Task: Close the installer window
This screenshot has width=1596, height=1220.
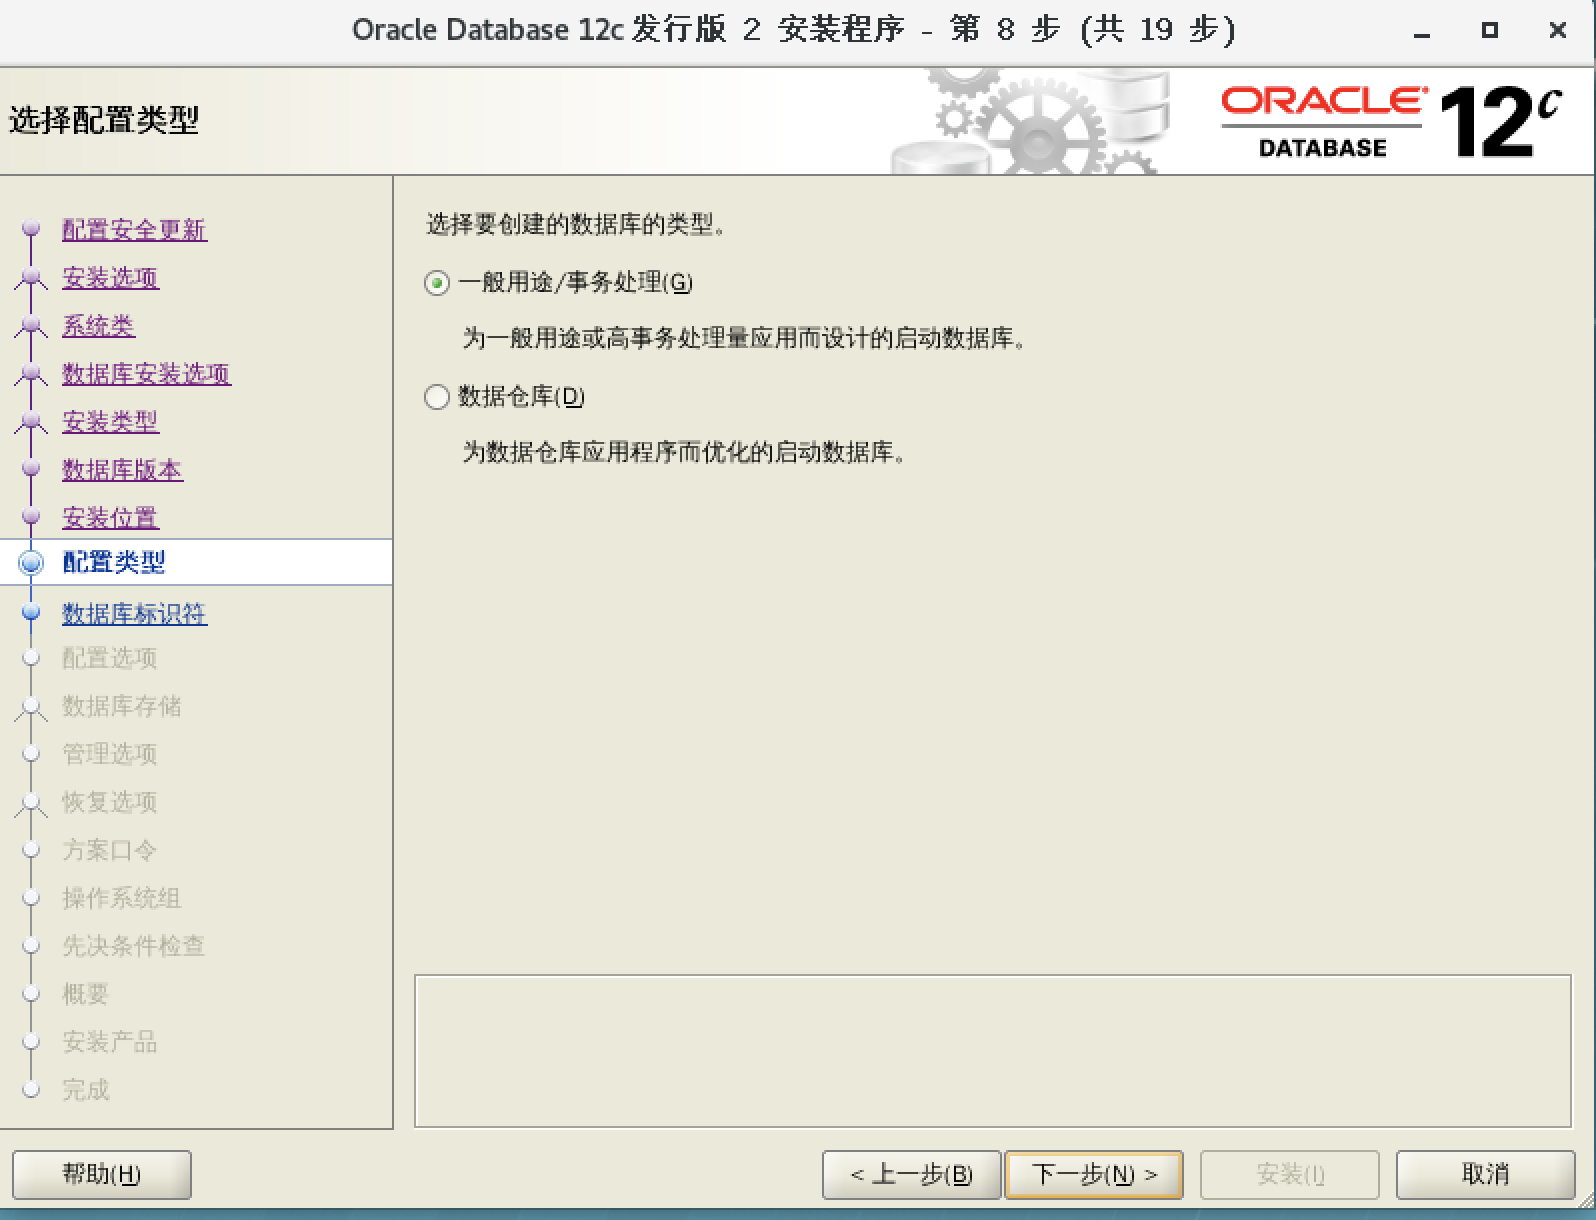Action: (1557, 31)
